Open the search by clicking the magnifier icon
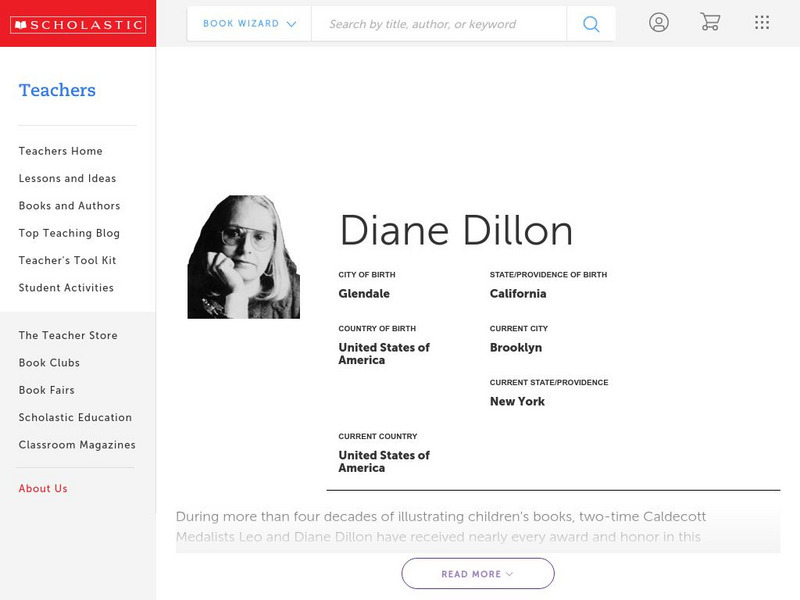This screenshot has width=800, height=600. (x=590, y=22)
